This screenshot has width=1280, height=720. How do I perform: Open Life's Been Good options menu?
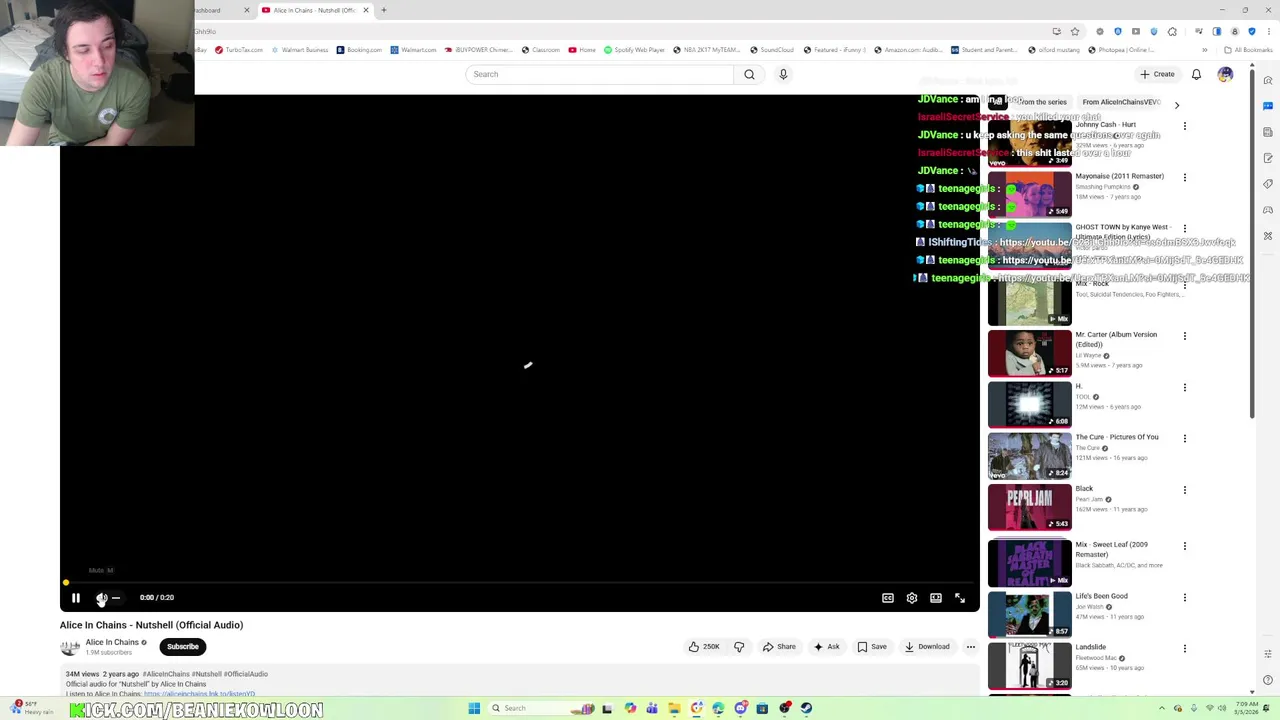click(1185, 597)
